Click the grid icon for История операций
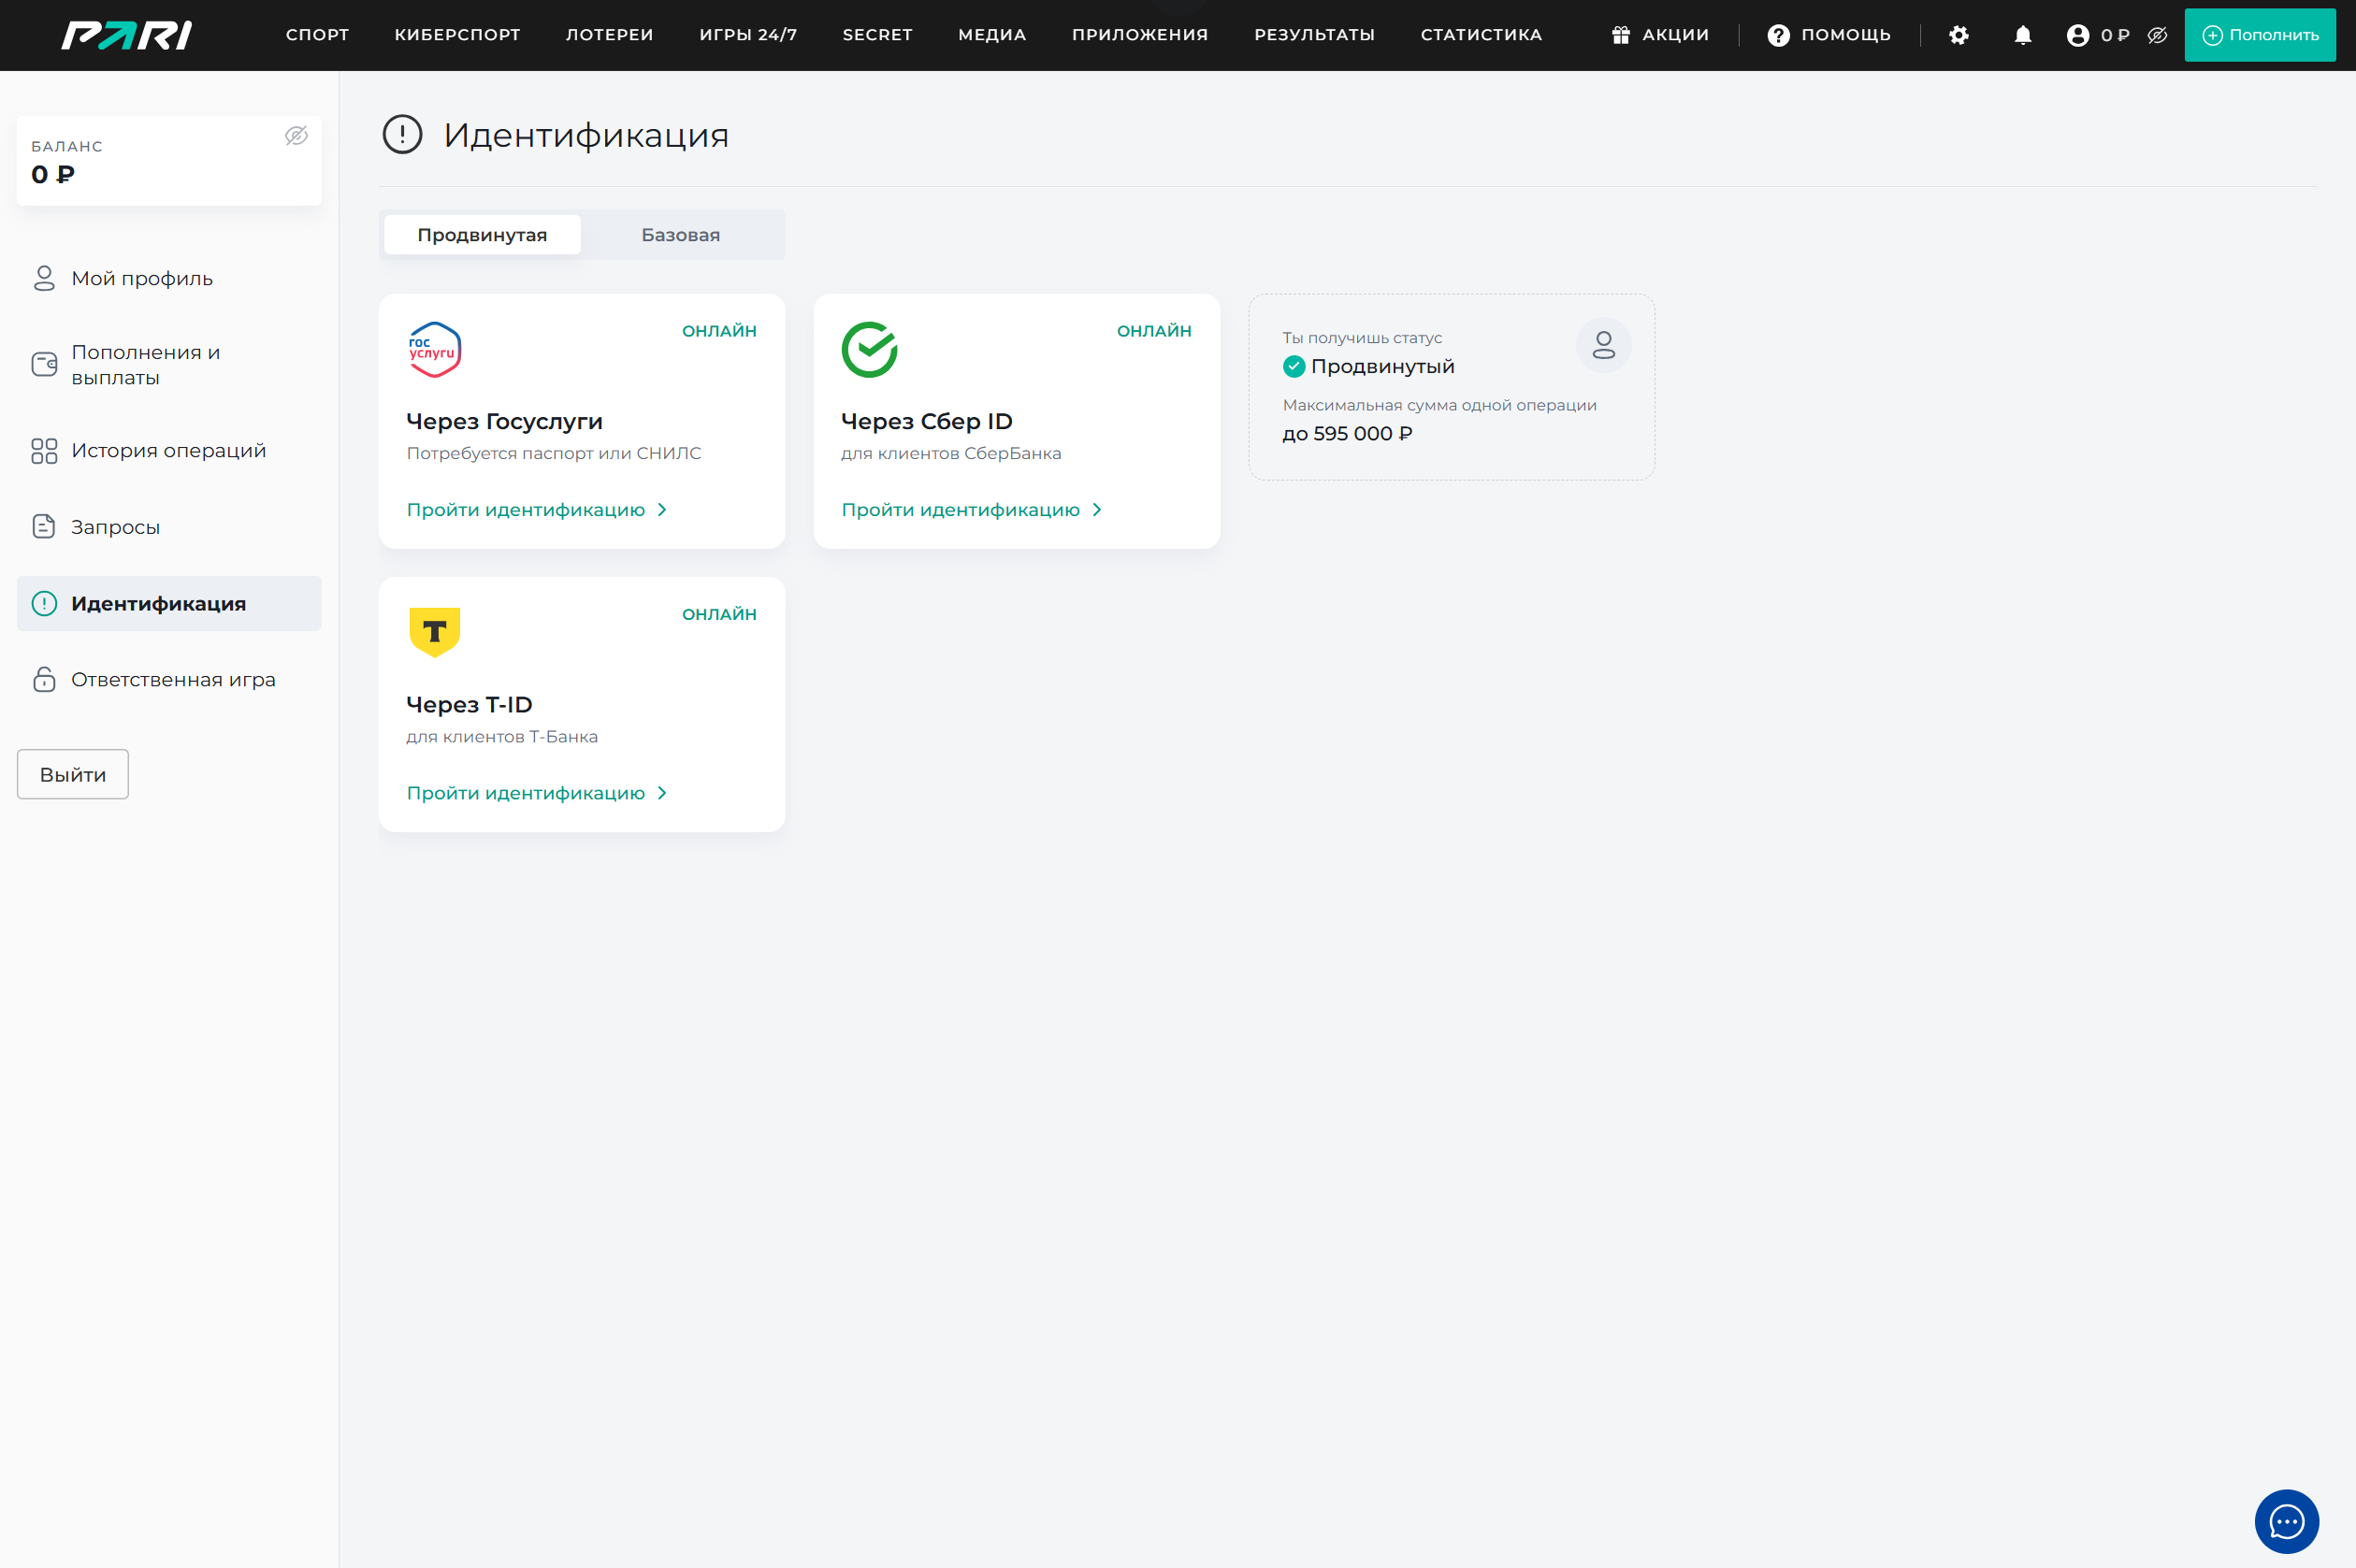 [44, 451]
